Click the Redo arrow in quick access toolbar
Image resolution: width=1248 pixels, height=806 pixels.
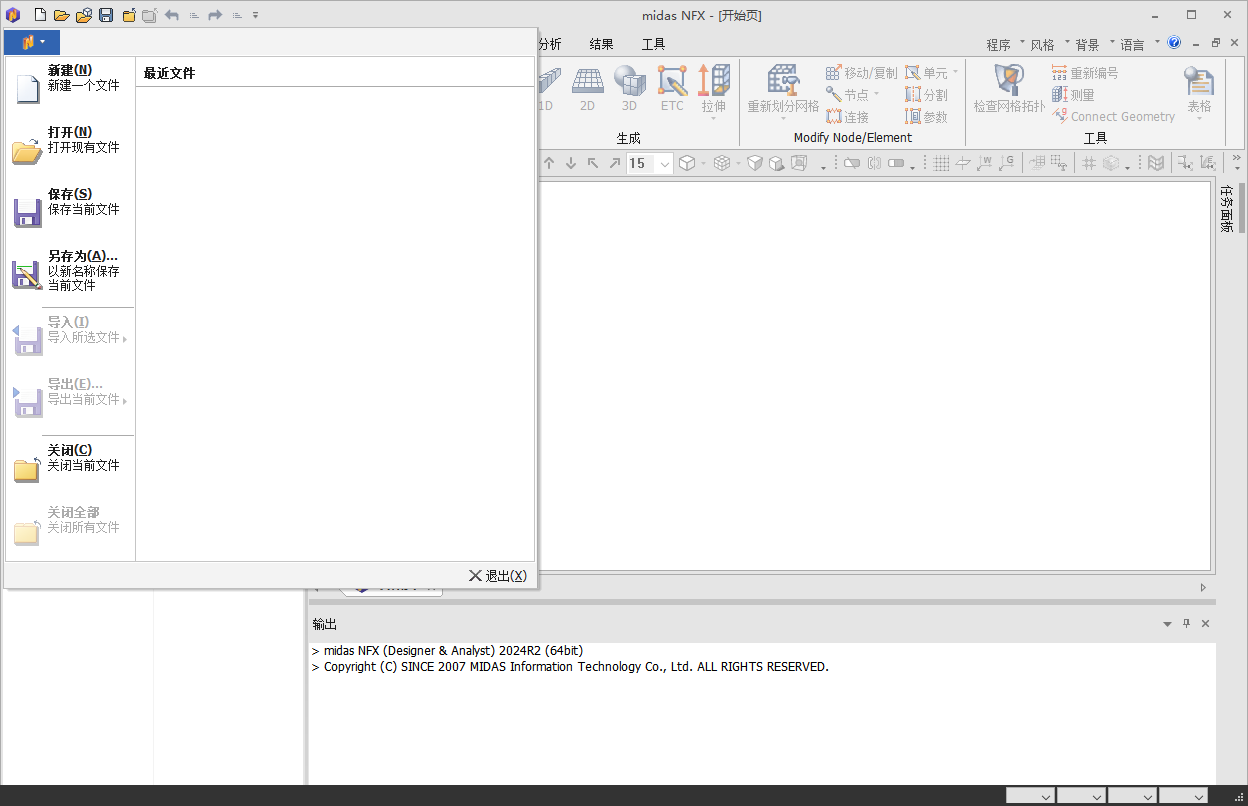click(x=215, y=15)
